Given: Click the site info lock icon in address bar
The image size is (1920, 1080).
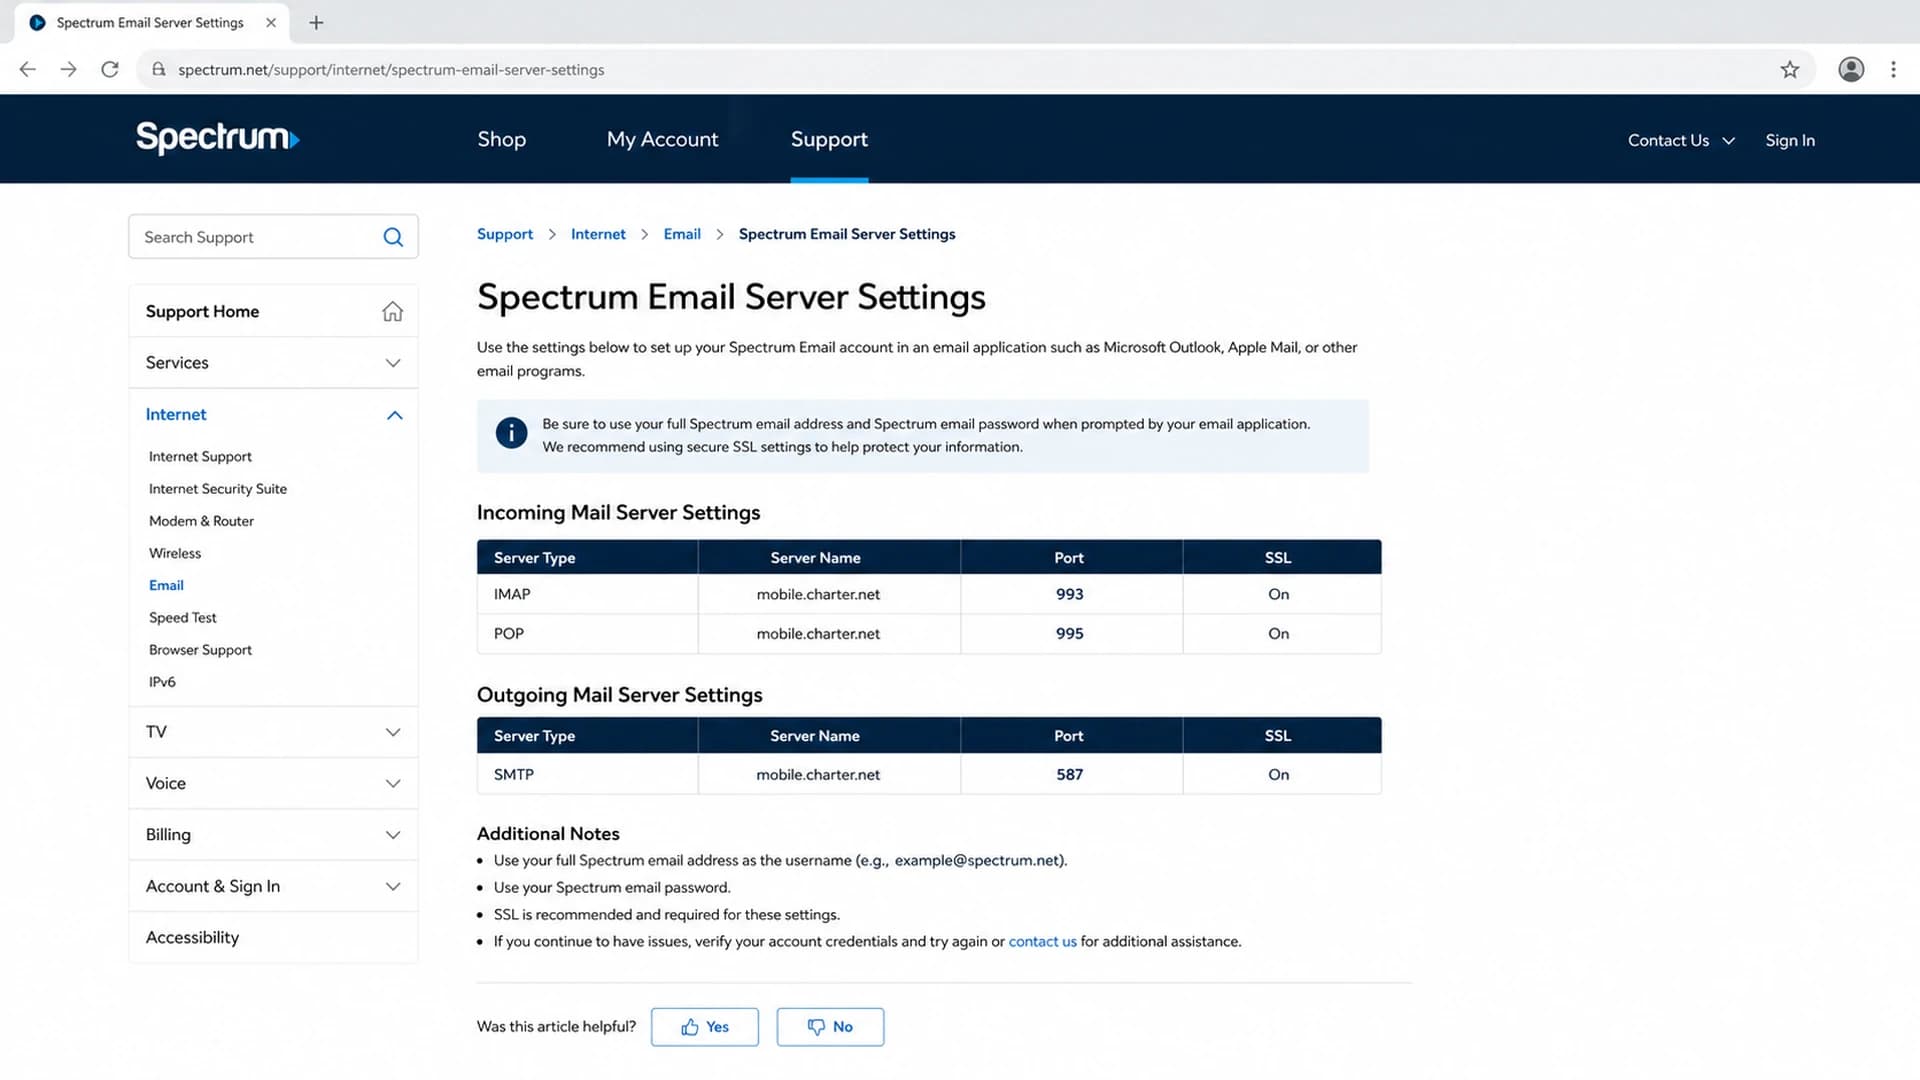Looking at the screenshot, I should (158, 69).
